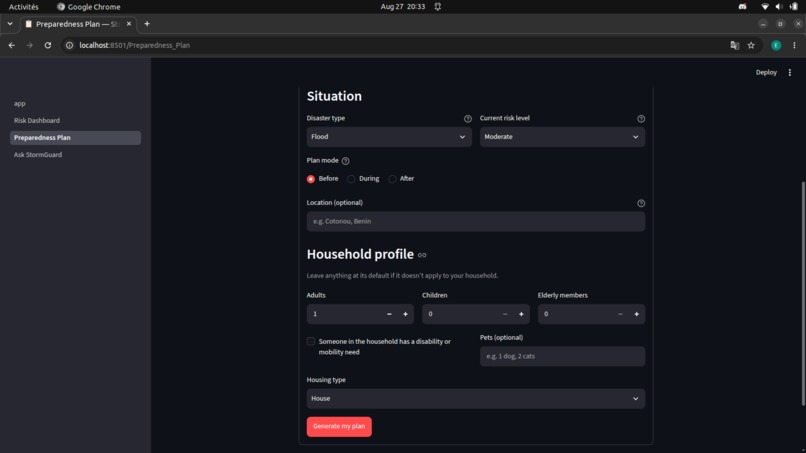
Task: Open Preparedness Plan sidebar page
Action: pos(75,138)
